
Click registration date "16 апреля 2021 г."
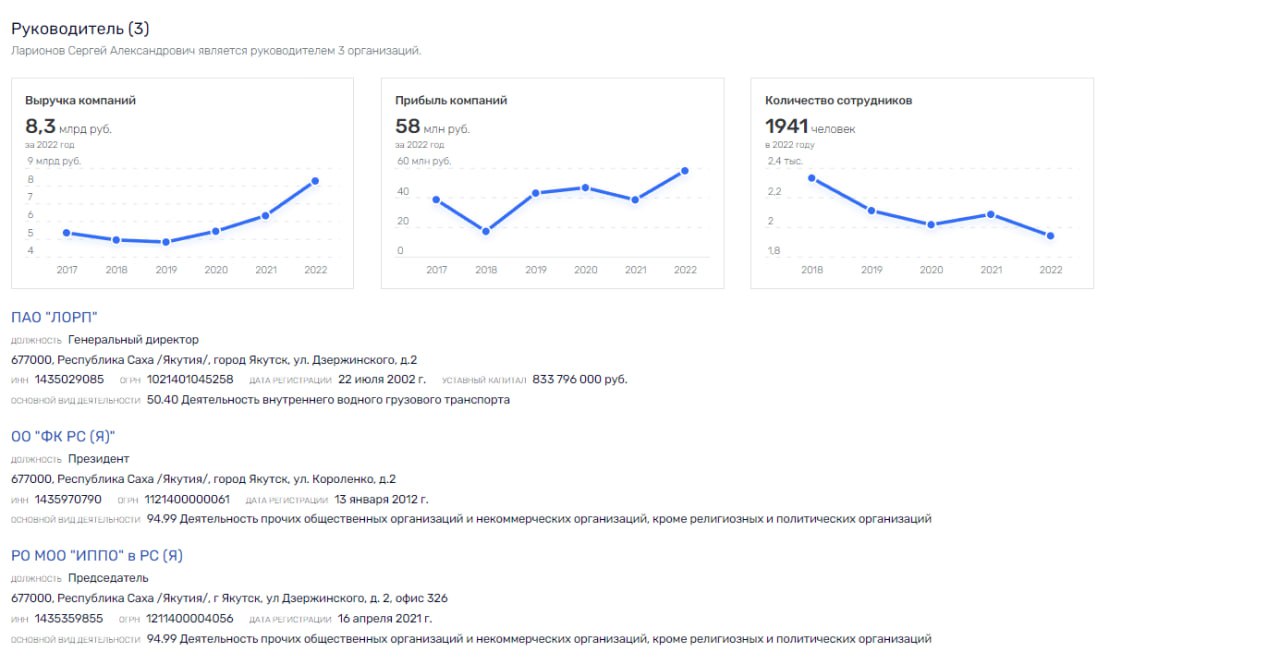[385, 618]
